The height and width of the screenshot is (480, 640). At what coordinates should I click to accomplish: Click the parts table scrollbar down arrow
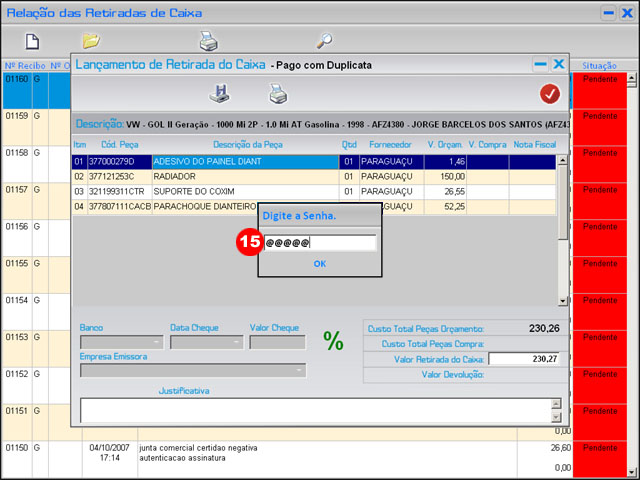coord(562,300)
